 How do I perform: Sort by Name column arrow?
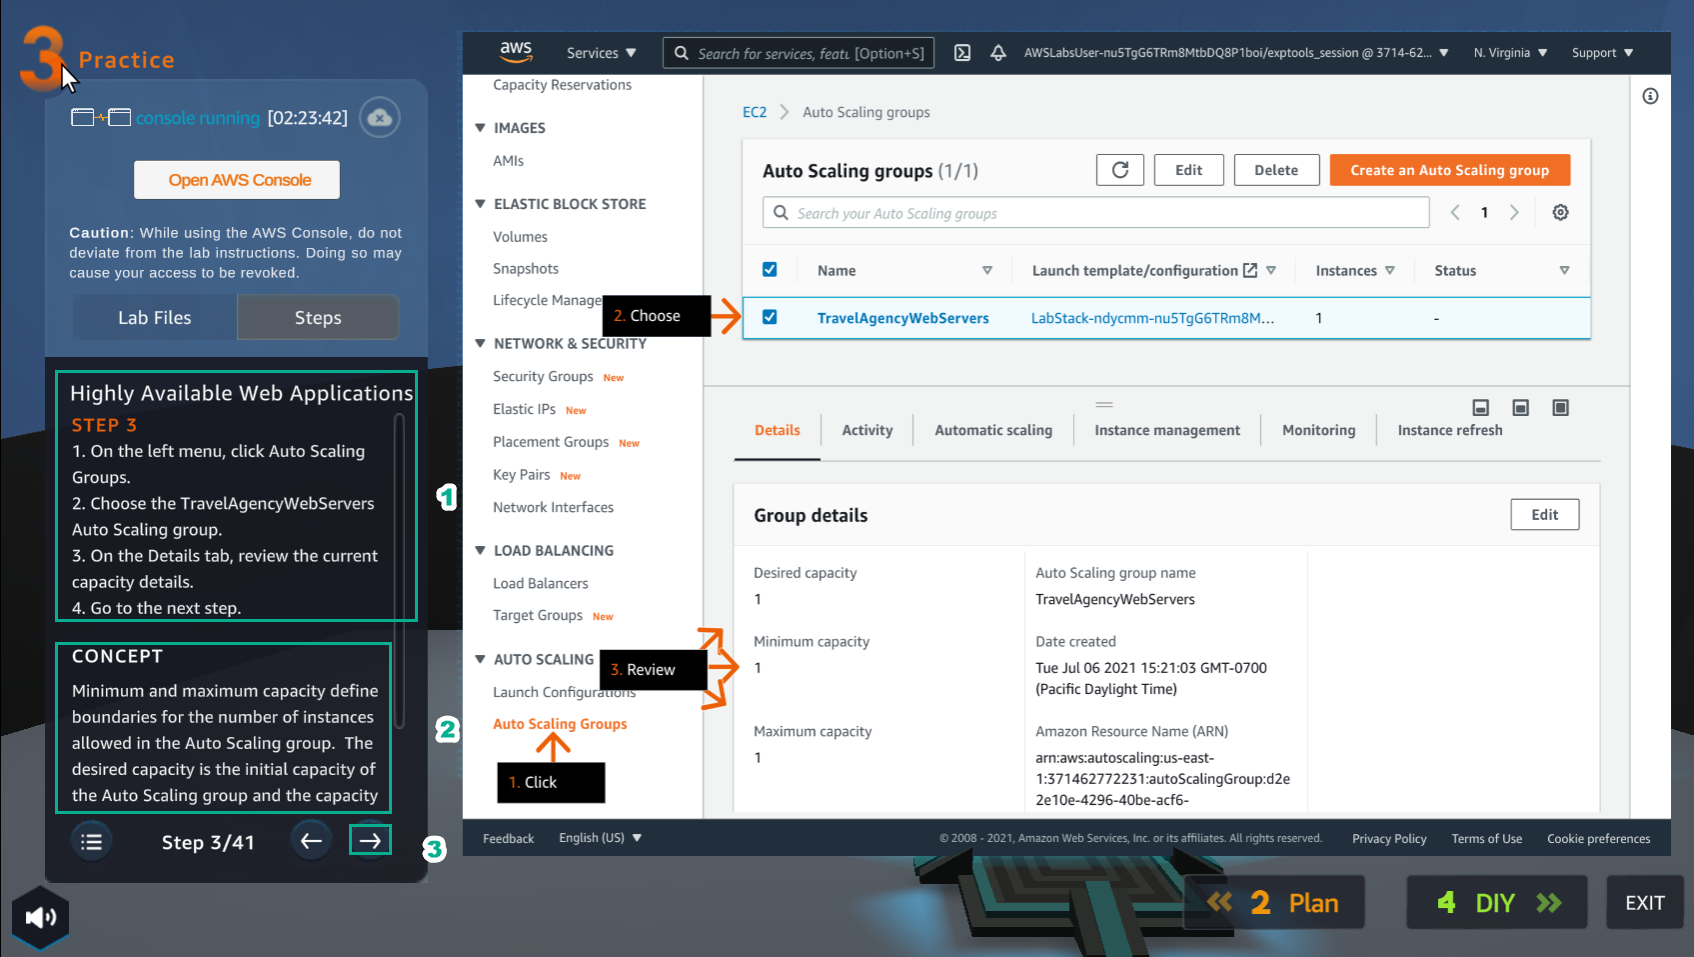point(987,270)
